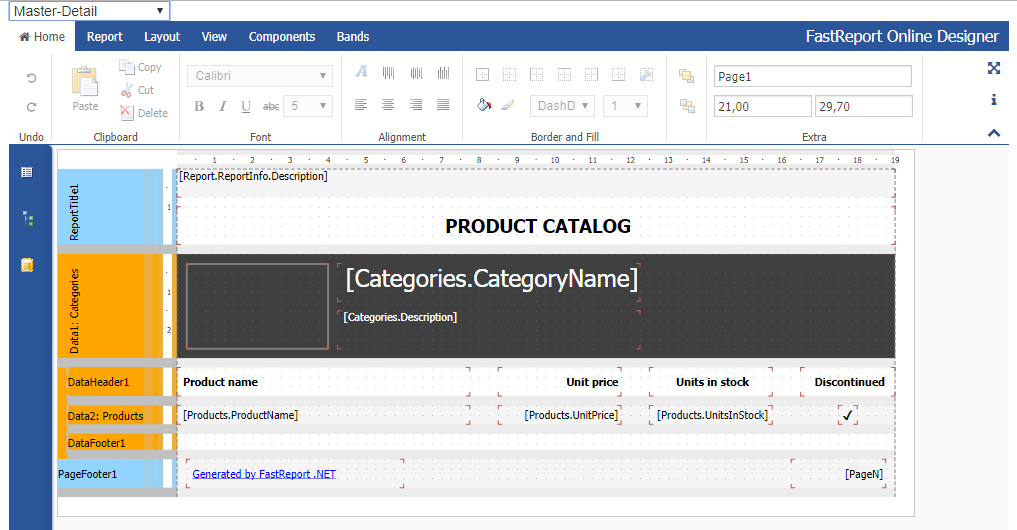Select the category picture placeholder box
Viewport: 1017px width, 530px height.
(x=257, y=306)
